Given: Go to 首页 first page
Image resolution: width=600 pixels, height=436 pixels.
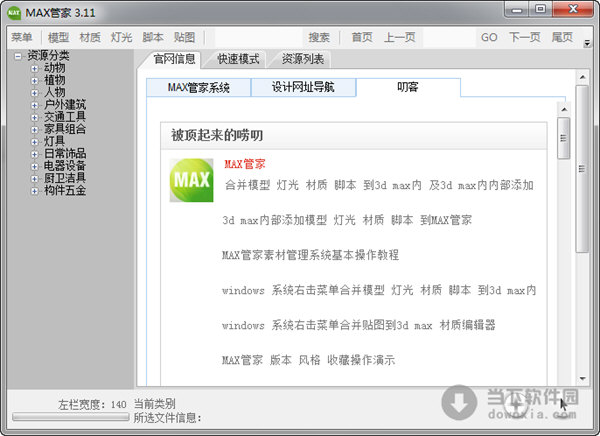Looking at the screenshot, I should (362, 38).
